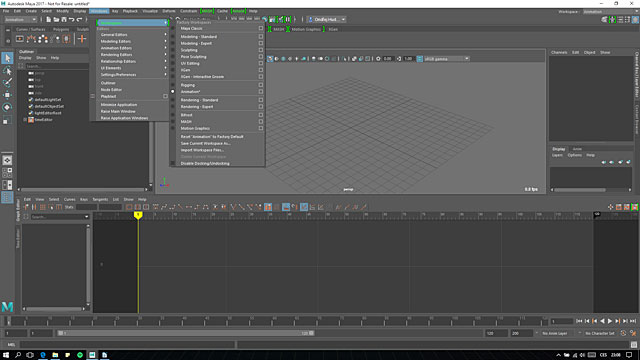
Task: Open the Animation menu set dropdown
Action: [20, 20]
